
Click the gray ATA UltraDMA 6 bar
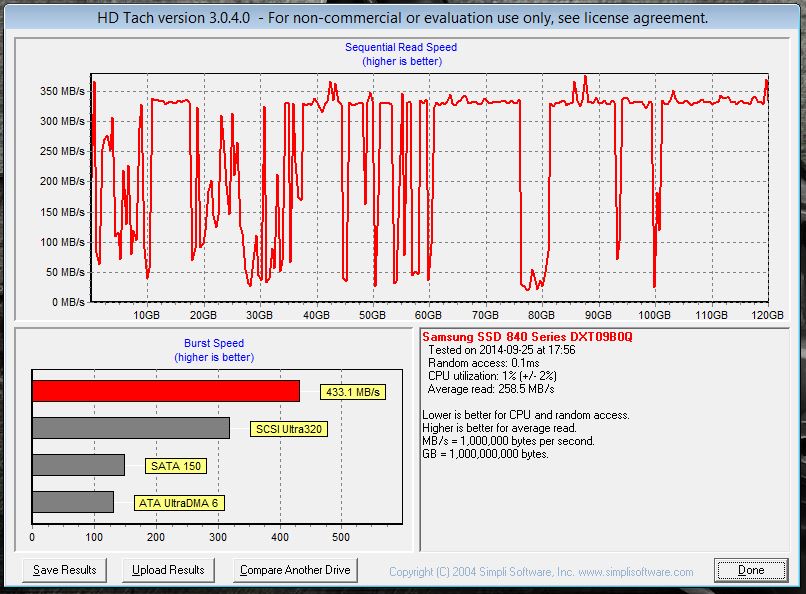pos(73,502)
